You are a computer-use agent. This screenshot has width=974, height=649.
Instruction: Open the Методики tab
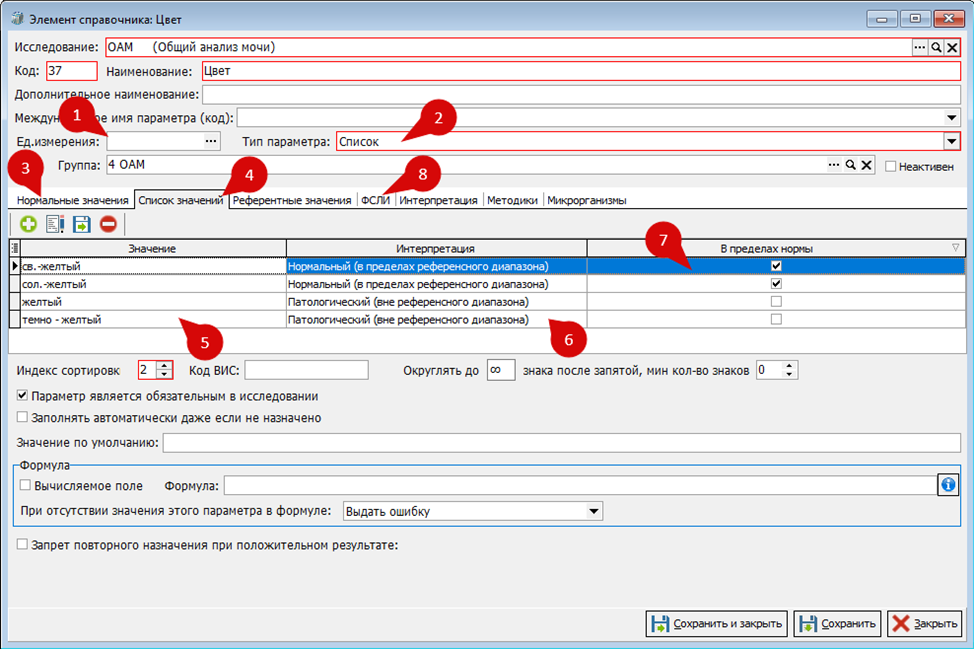tap(512, 201)
